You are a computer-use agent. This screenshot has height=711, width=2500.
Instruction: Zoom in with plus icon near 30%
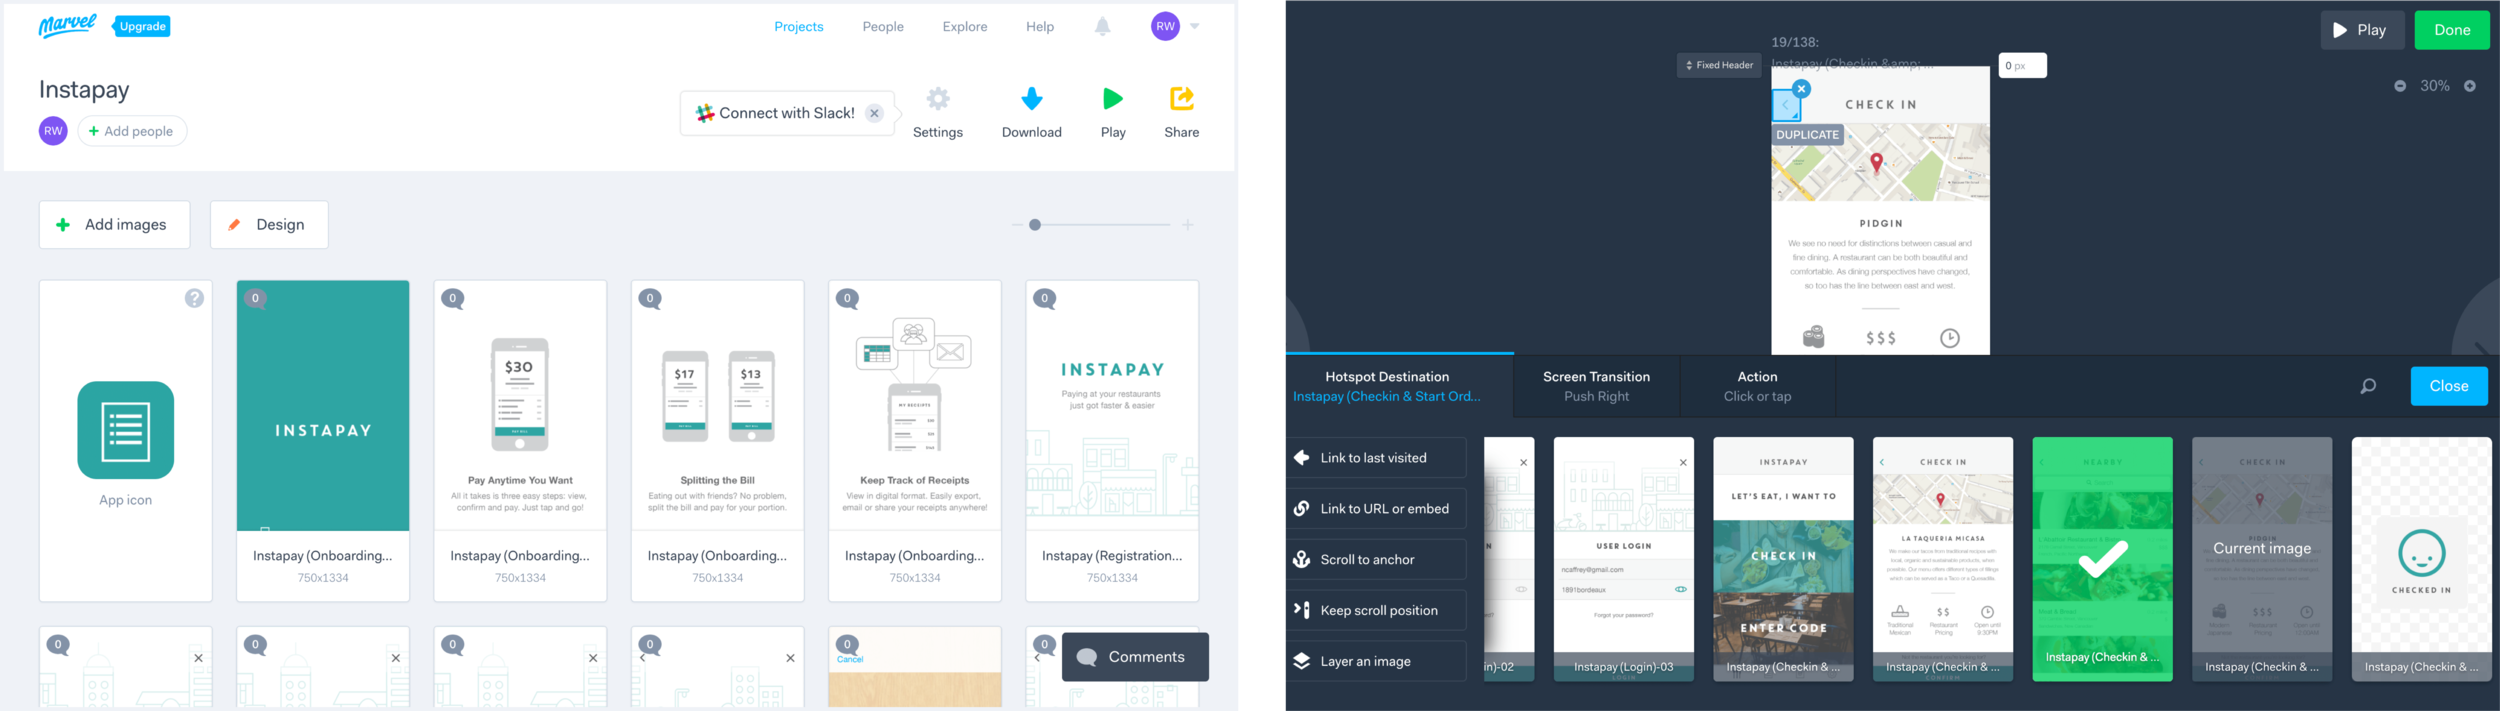coord(2469,86)
